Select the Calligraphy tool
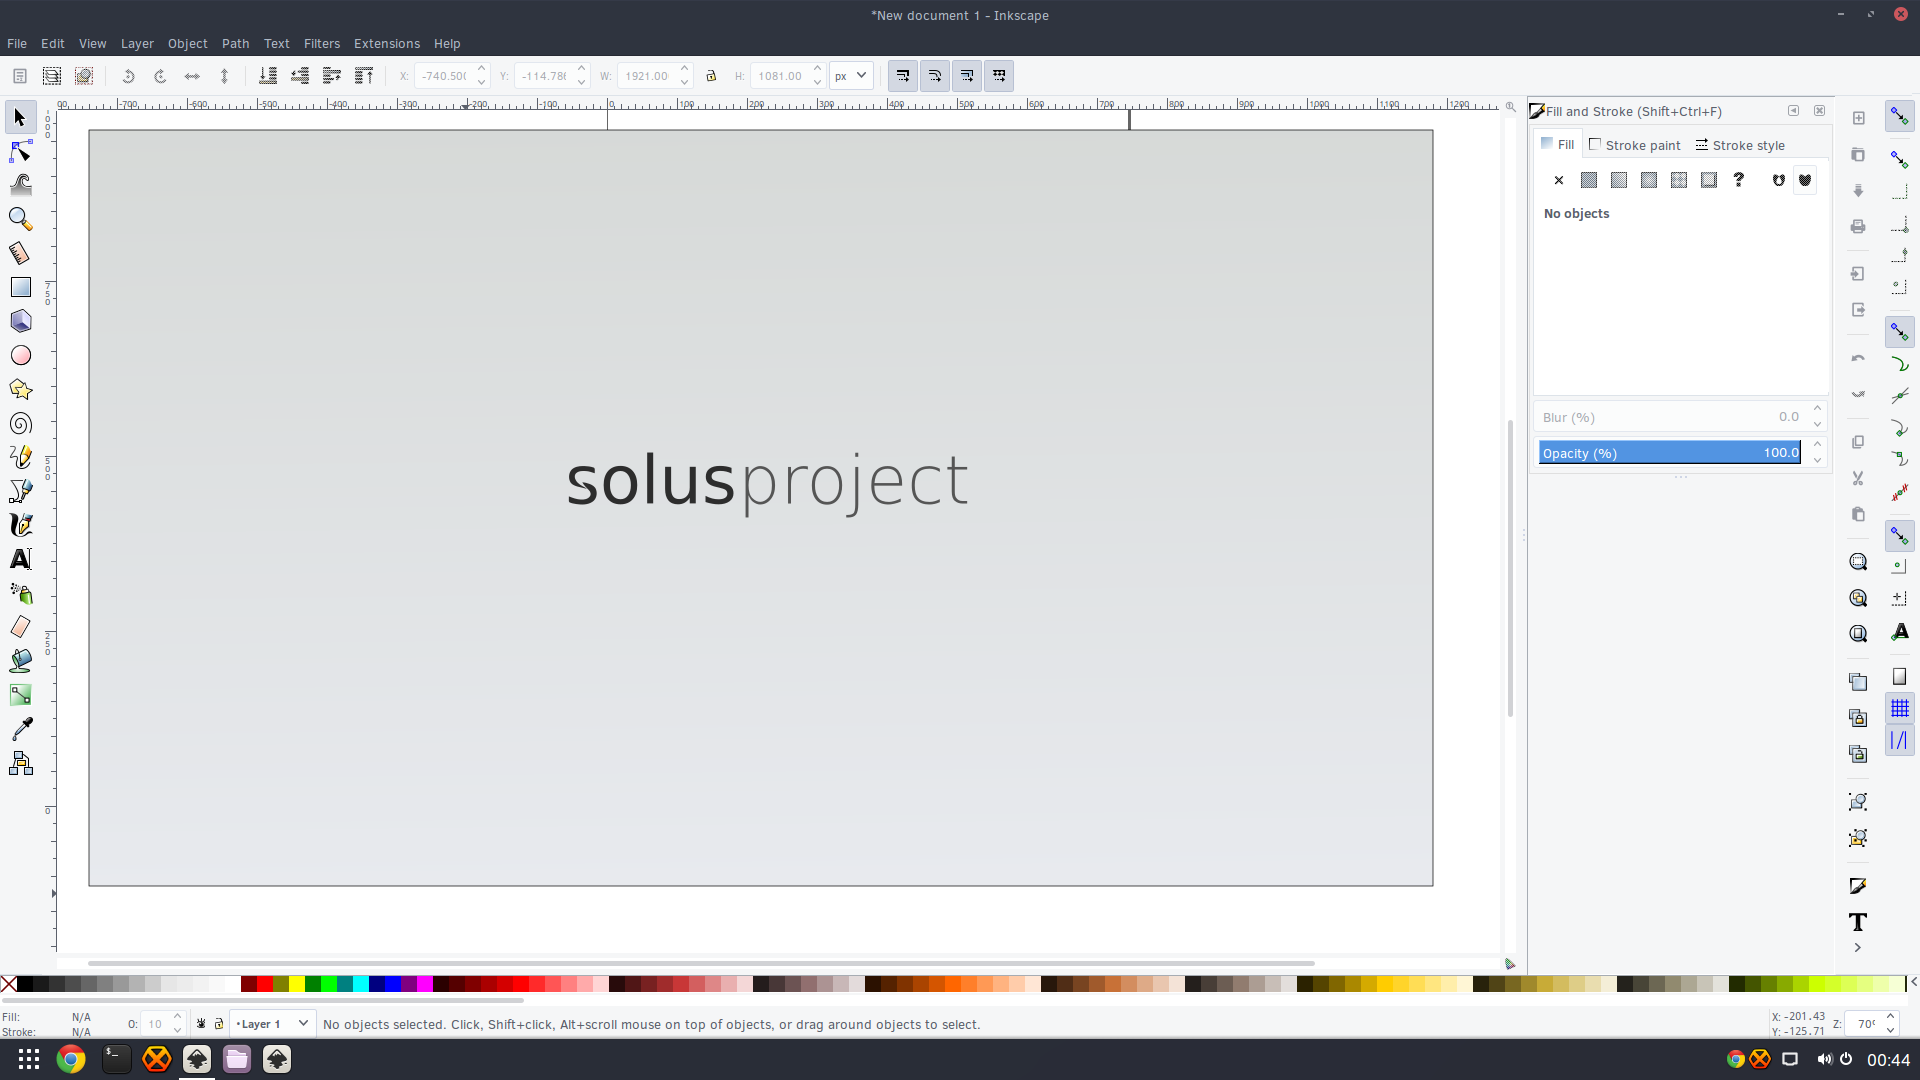The height and width of the screenshot is (1080, 1920). (20, 525)
